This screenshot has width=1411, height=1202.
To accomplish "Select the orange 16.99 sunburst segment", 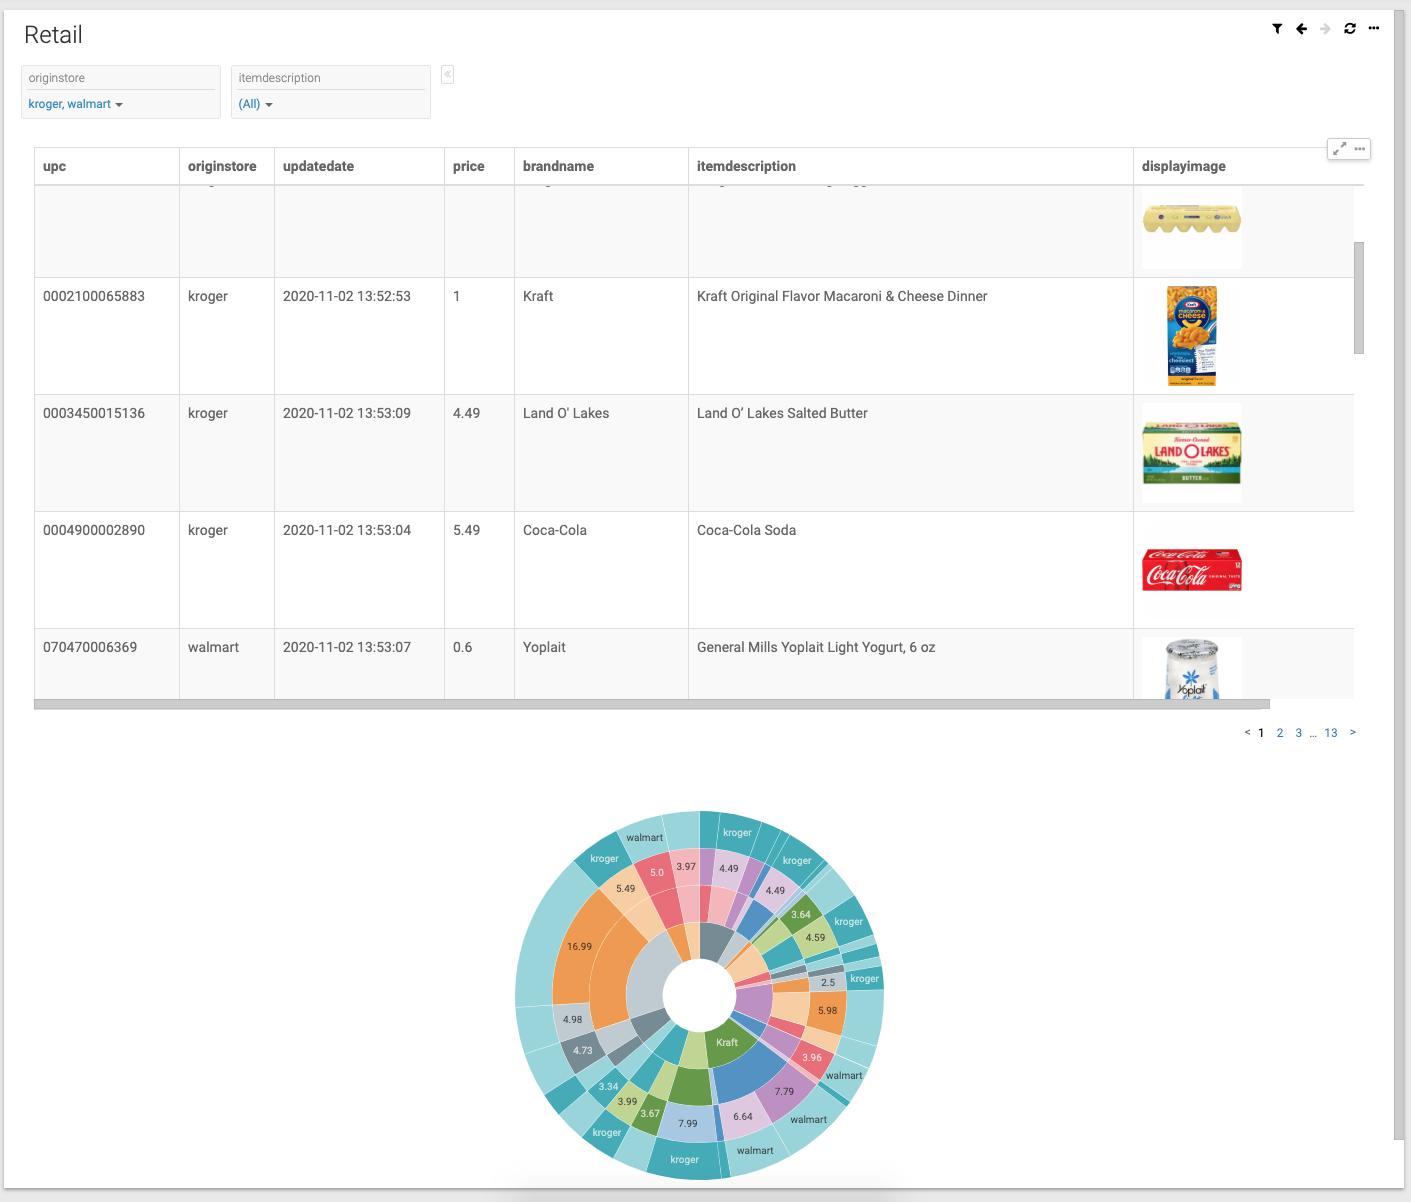I will [x=577, y=945].
